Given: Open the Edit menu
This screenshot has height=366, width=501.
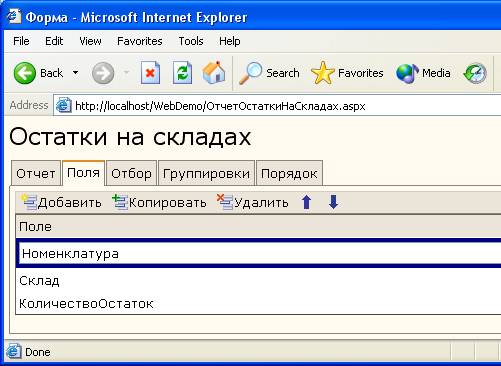Looking at the screenshot, I should pyautogui.click(x=54, y=41).
